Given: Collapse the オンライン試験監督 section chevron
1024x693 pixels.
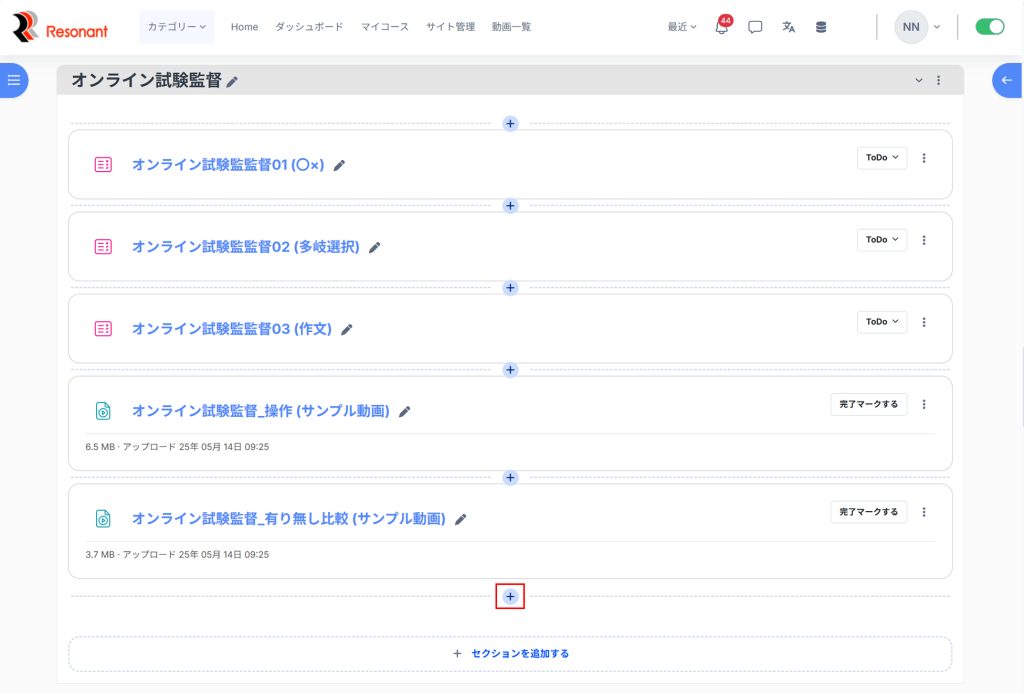Looking at the screenshot, I should [x=919, y=80].
